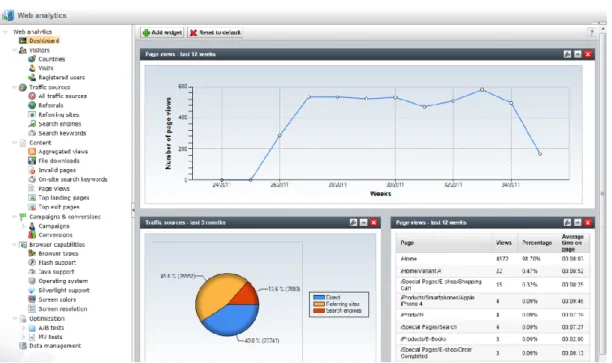Click the Java support icon
This screenshot has width=612, height=363.
pyautogui.click(x=32, y=272)
